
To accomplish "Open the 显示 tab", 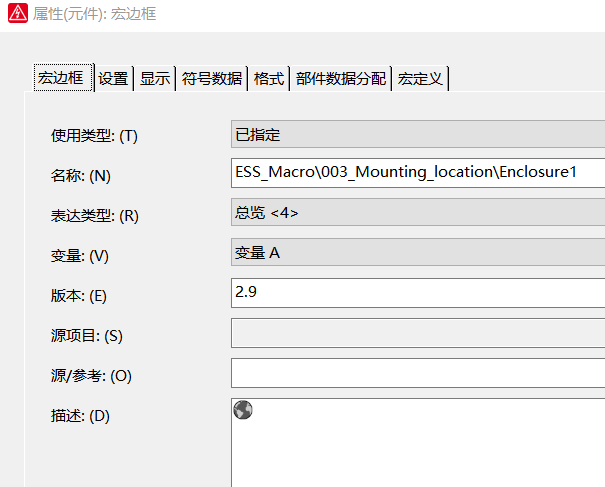I will click(155, 79).
